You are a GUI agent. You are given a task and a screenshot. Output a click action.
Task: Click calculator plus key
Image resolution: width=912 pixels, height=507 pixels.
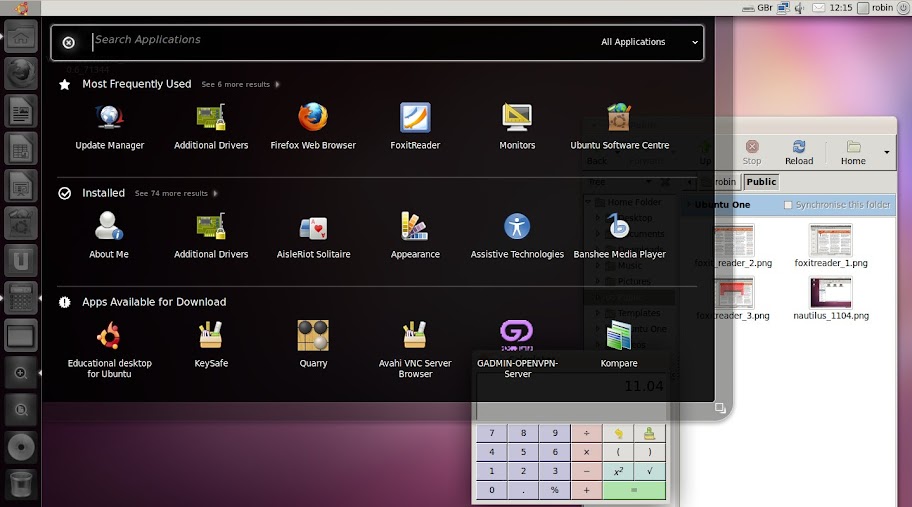(586, 490)
